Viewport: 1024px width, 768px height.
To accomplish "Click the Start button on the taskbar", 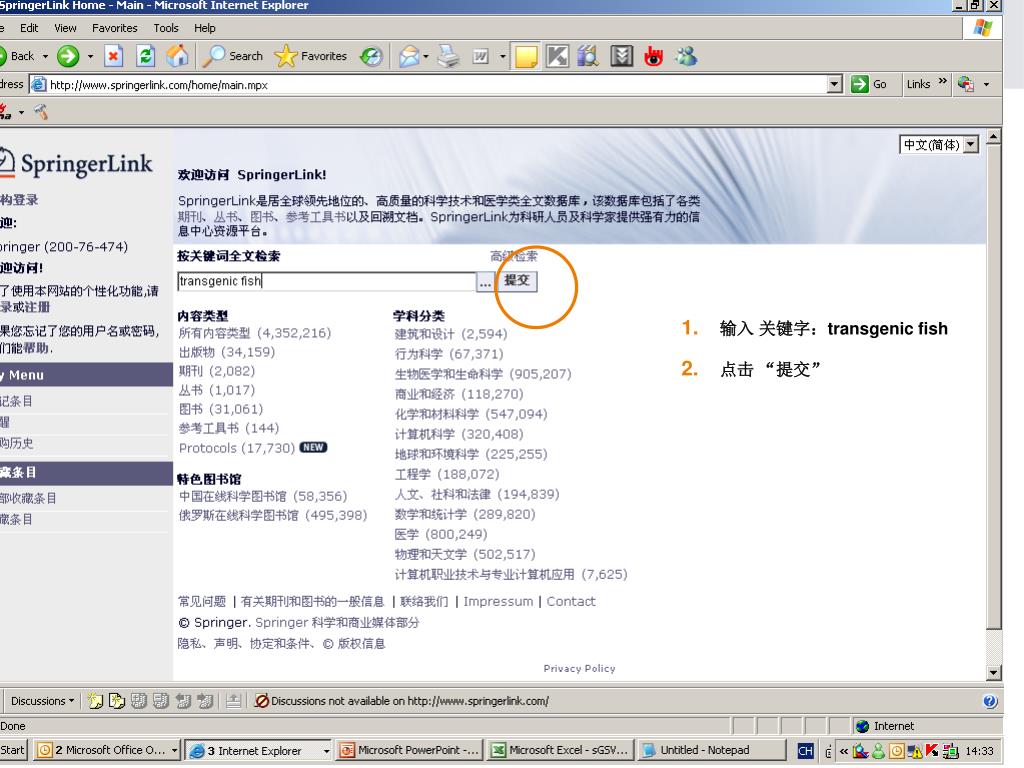I will pos(12,750).
